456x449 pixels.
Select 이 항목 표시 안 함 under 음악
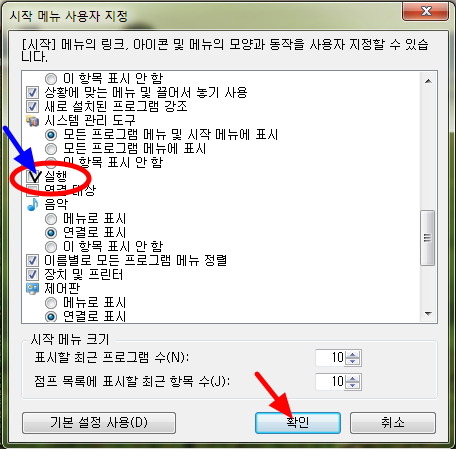(51, 247)
